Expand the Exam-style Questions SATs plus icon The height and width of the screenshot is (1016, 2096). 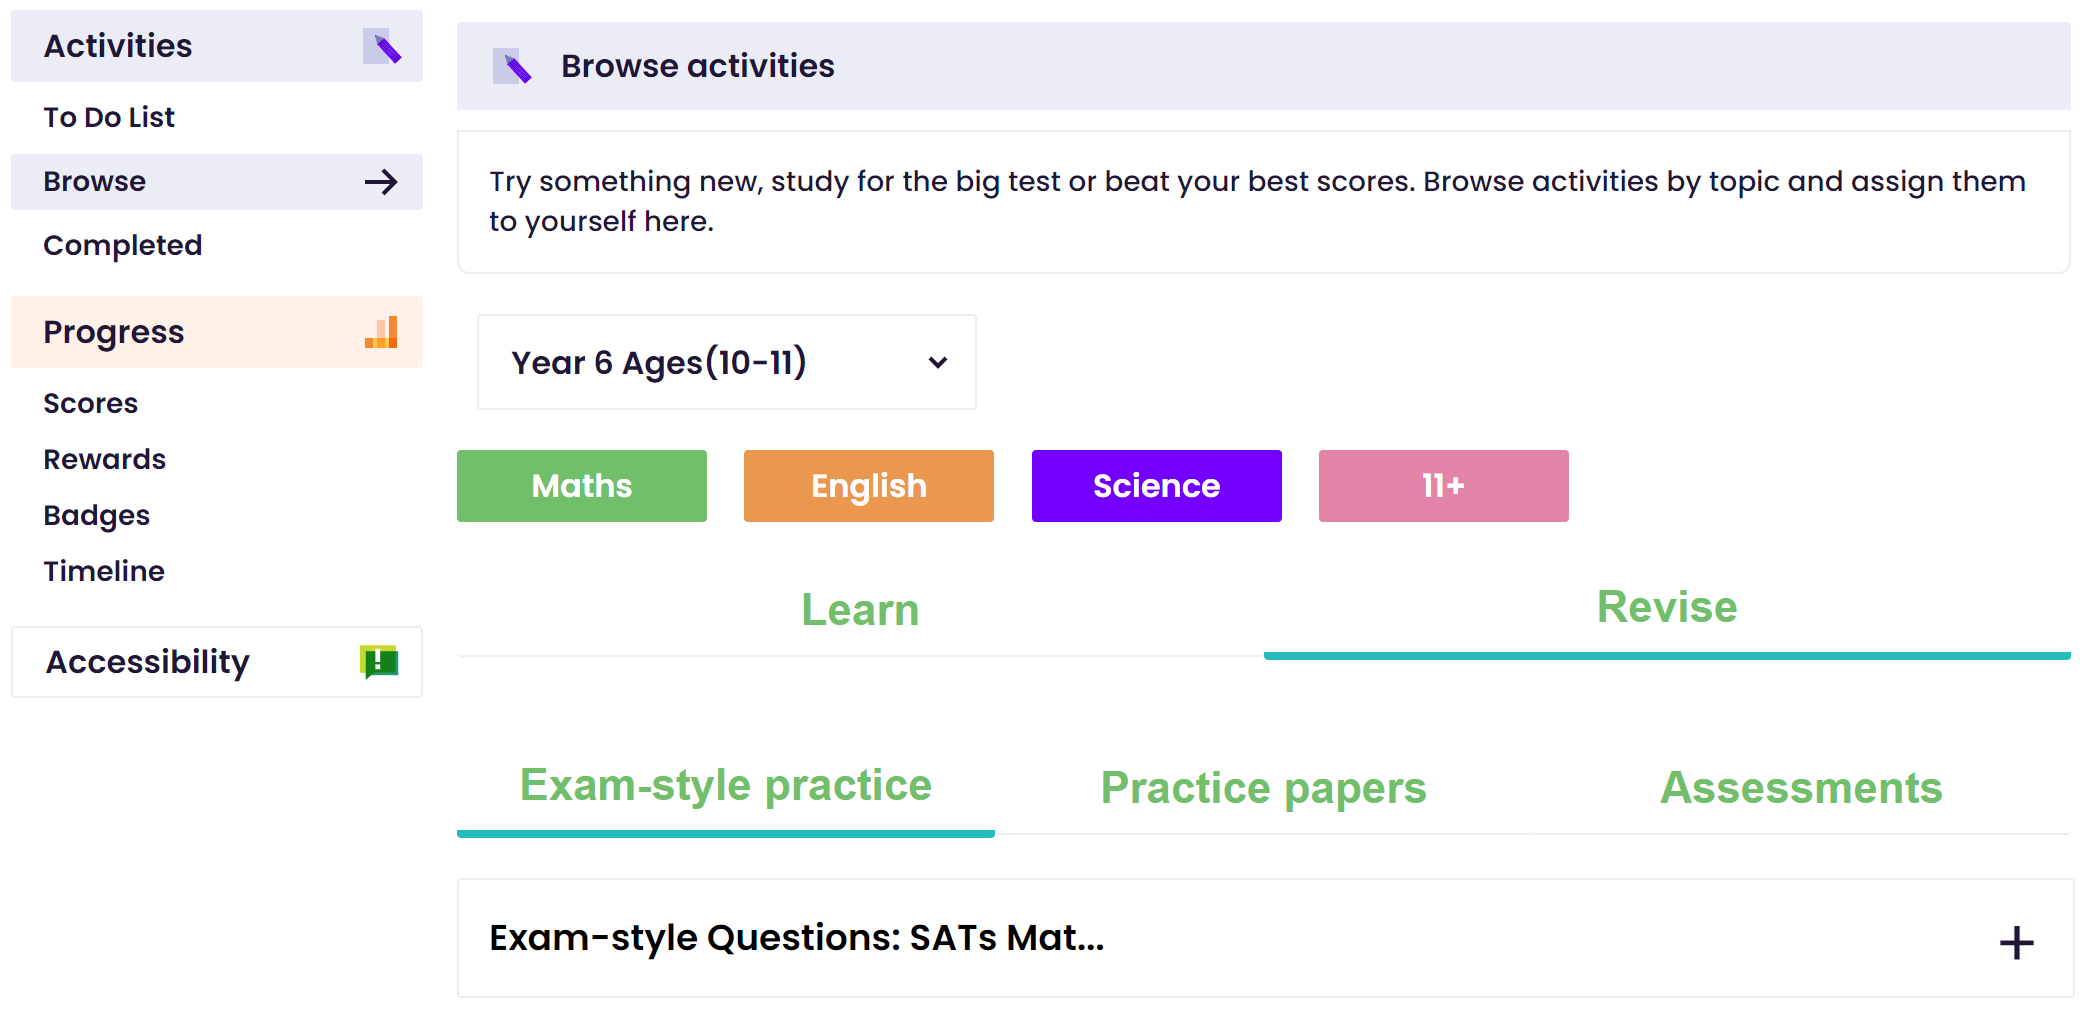point(2016,942)
